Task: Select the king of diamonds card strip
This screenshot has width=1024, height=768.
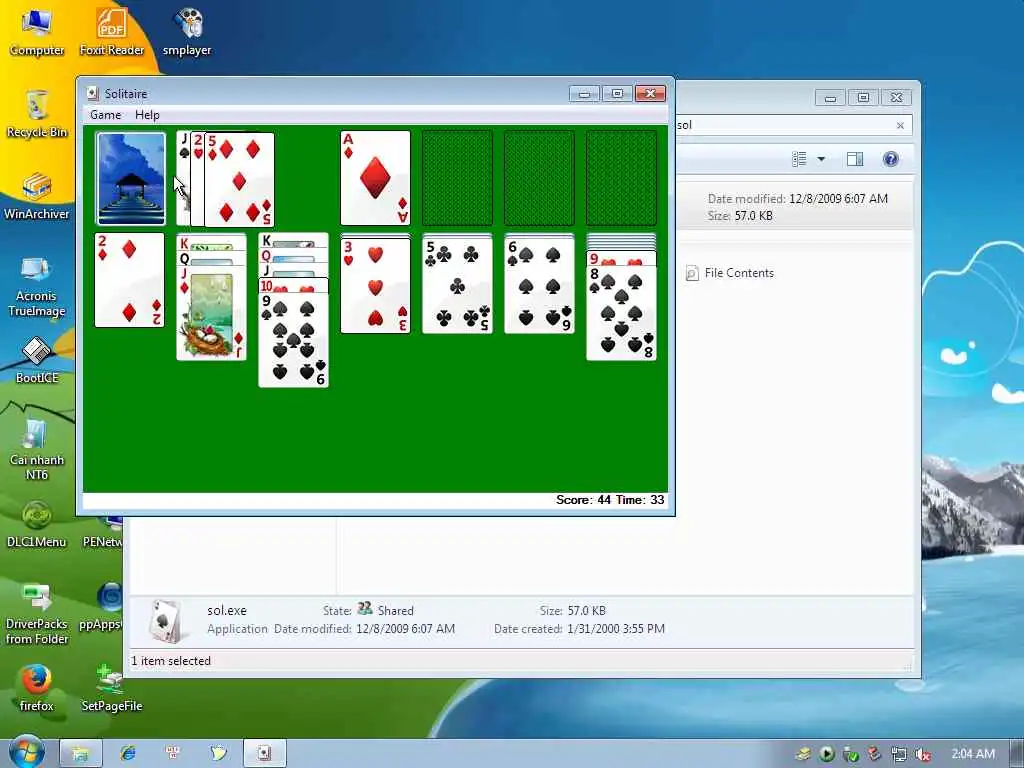Action: pos(212,243)
